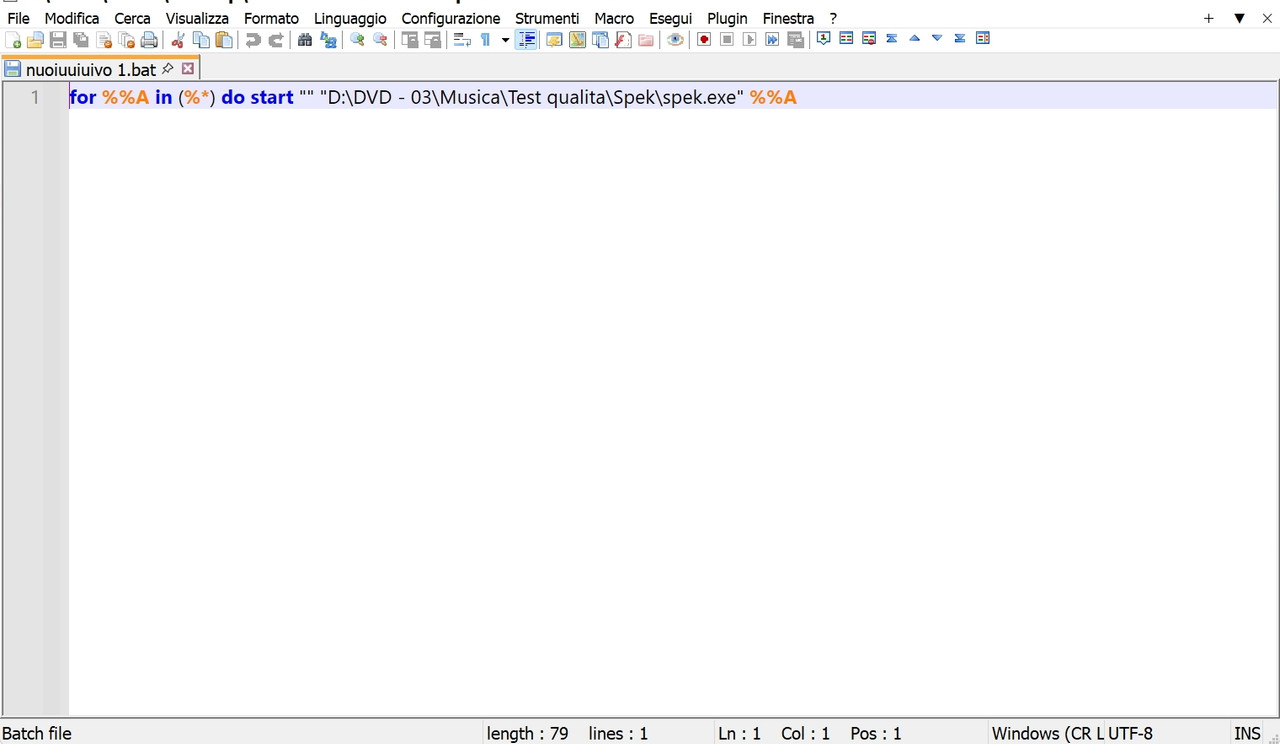The width and height of the screenshot is (1280, 744).
Task: Click the blue up arrow toolbar icon
Action: [914, 39]
